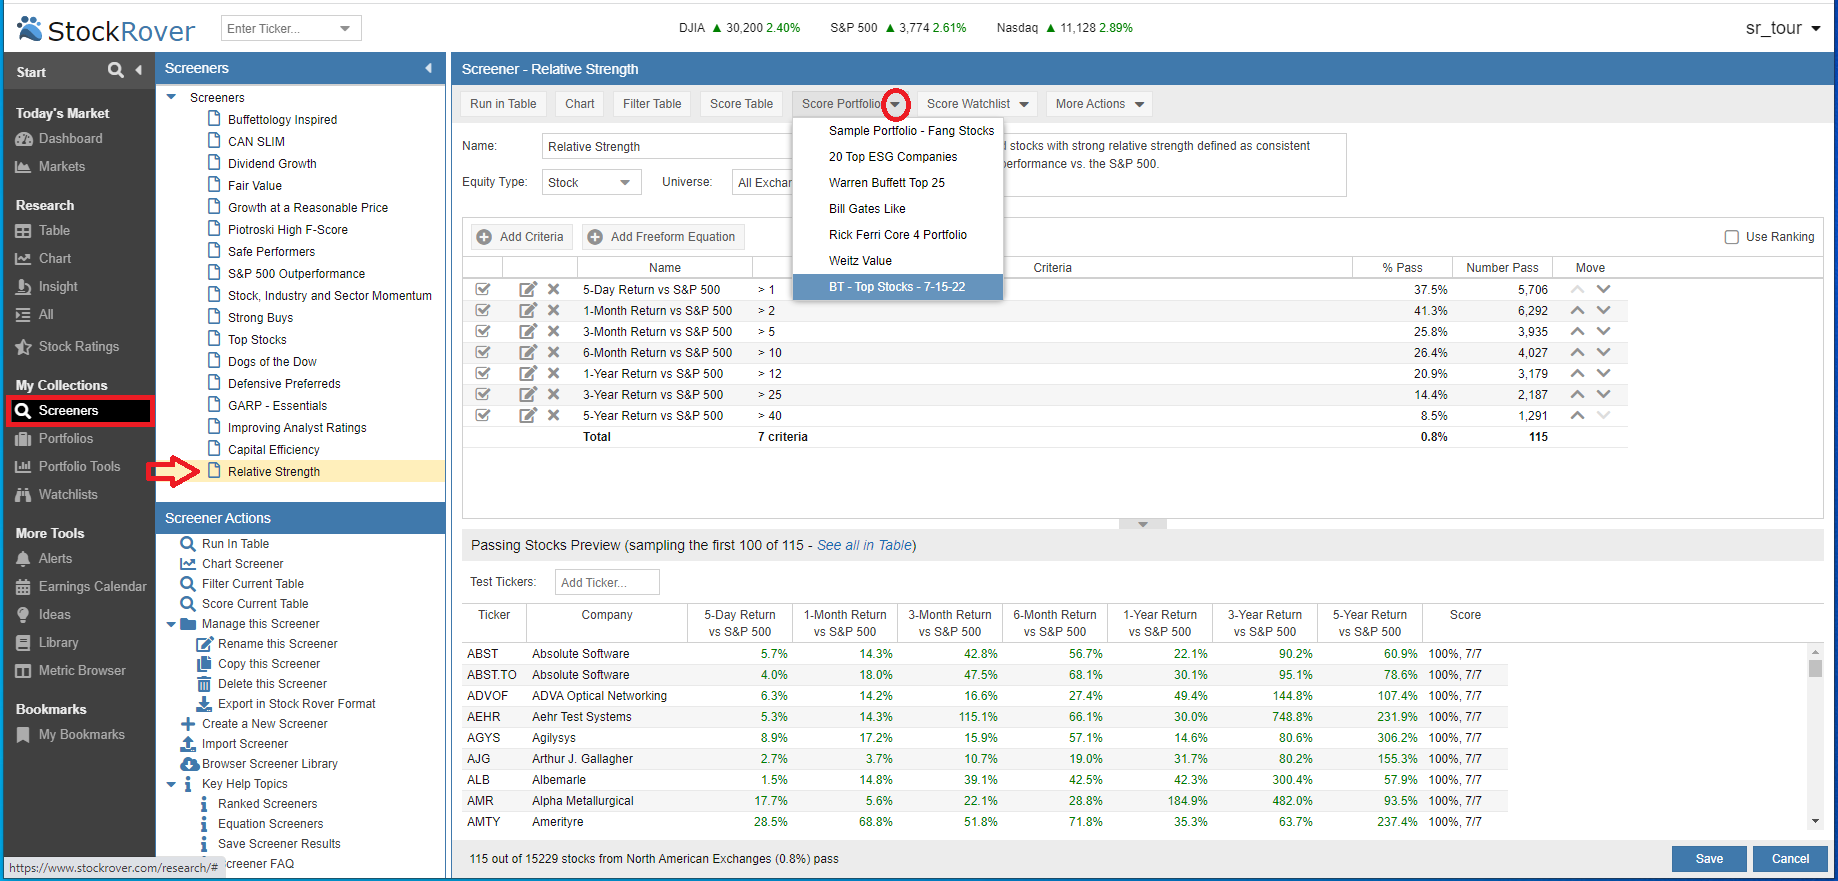Open Portfolios under My Collections

pyautogui.click(x=54, y=439)
